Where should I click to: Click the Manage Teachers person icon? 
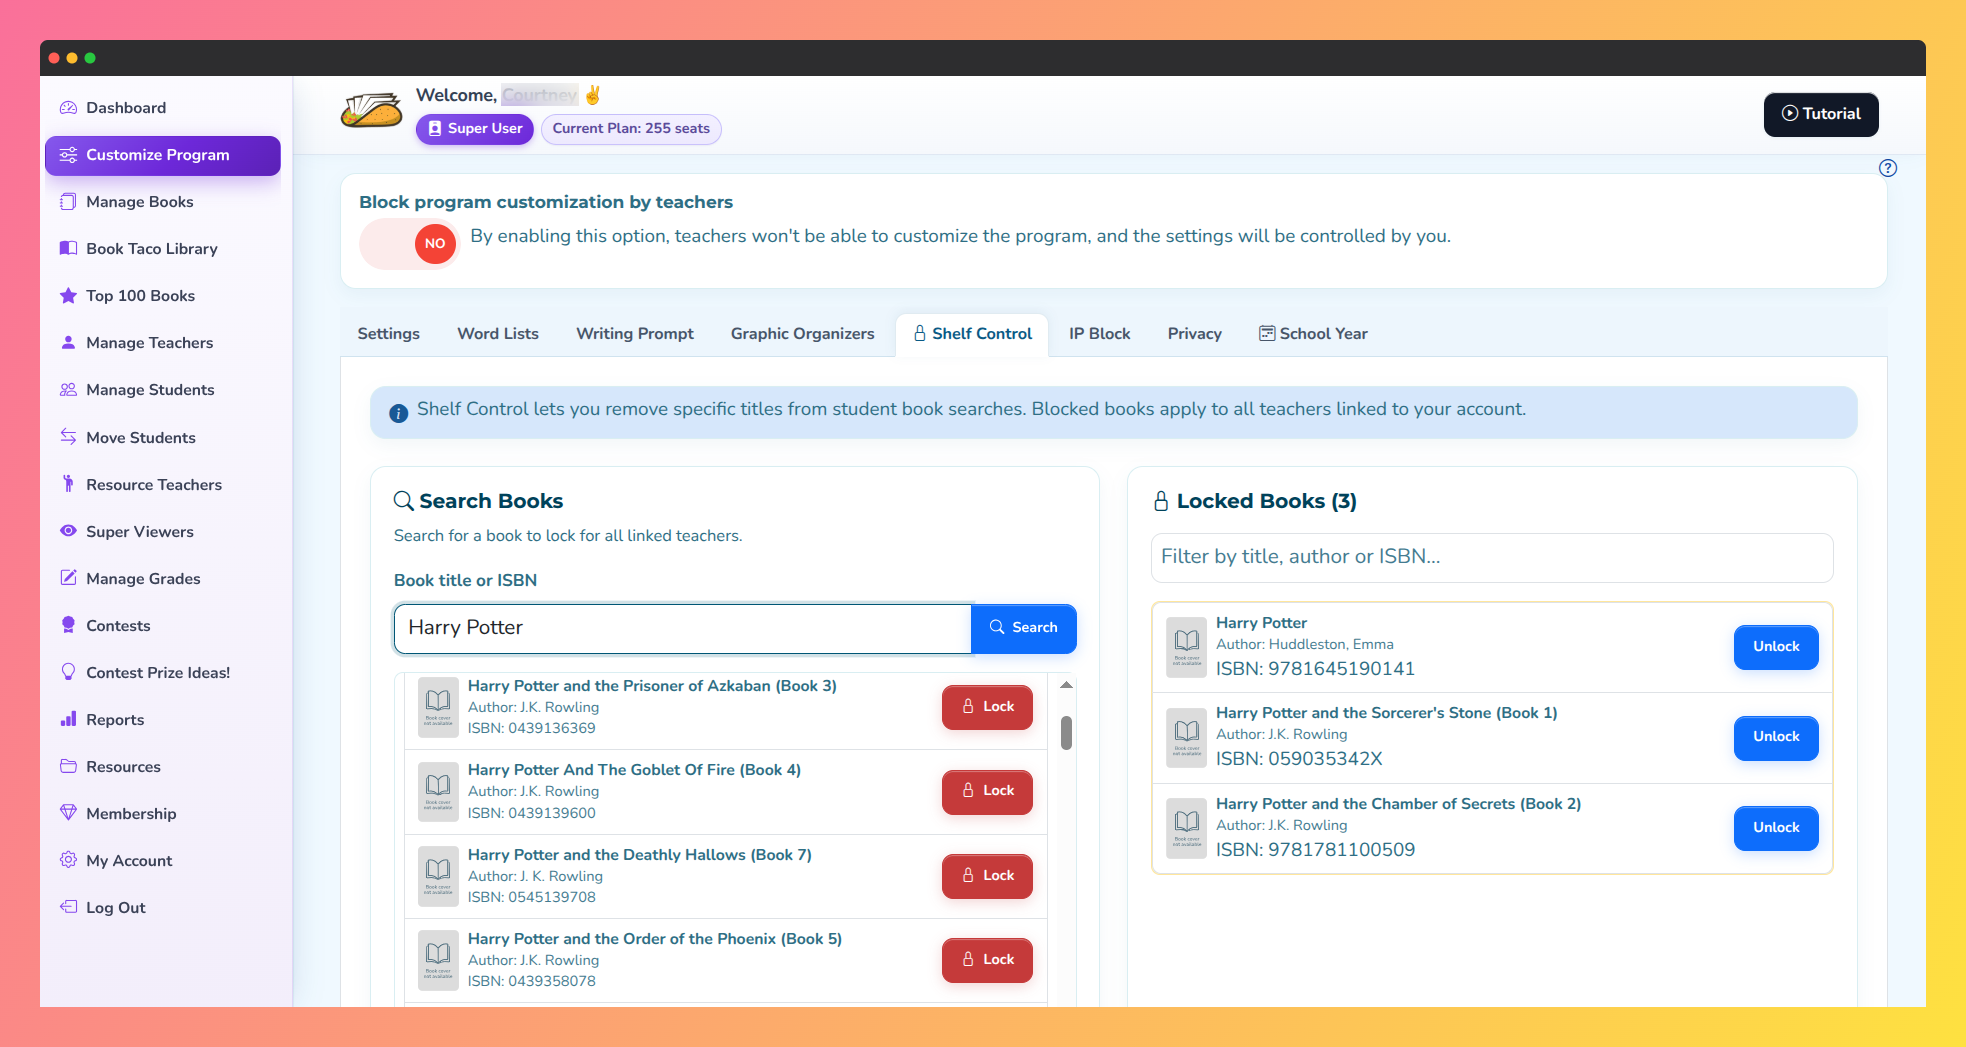point(68,342)
